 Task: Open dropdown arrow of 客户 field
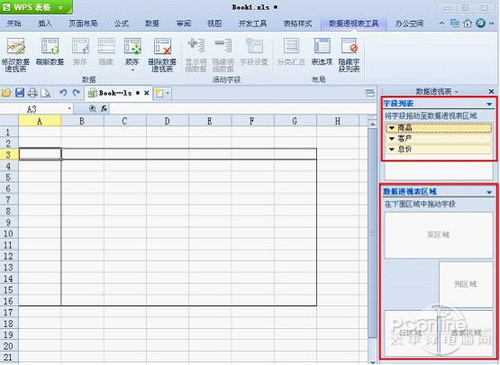point(392,138)
